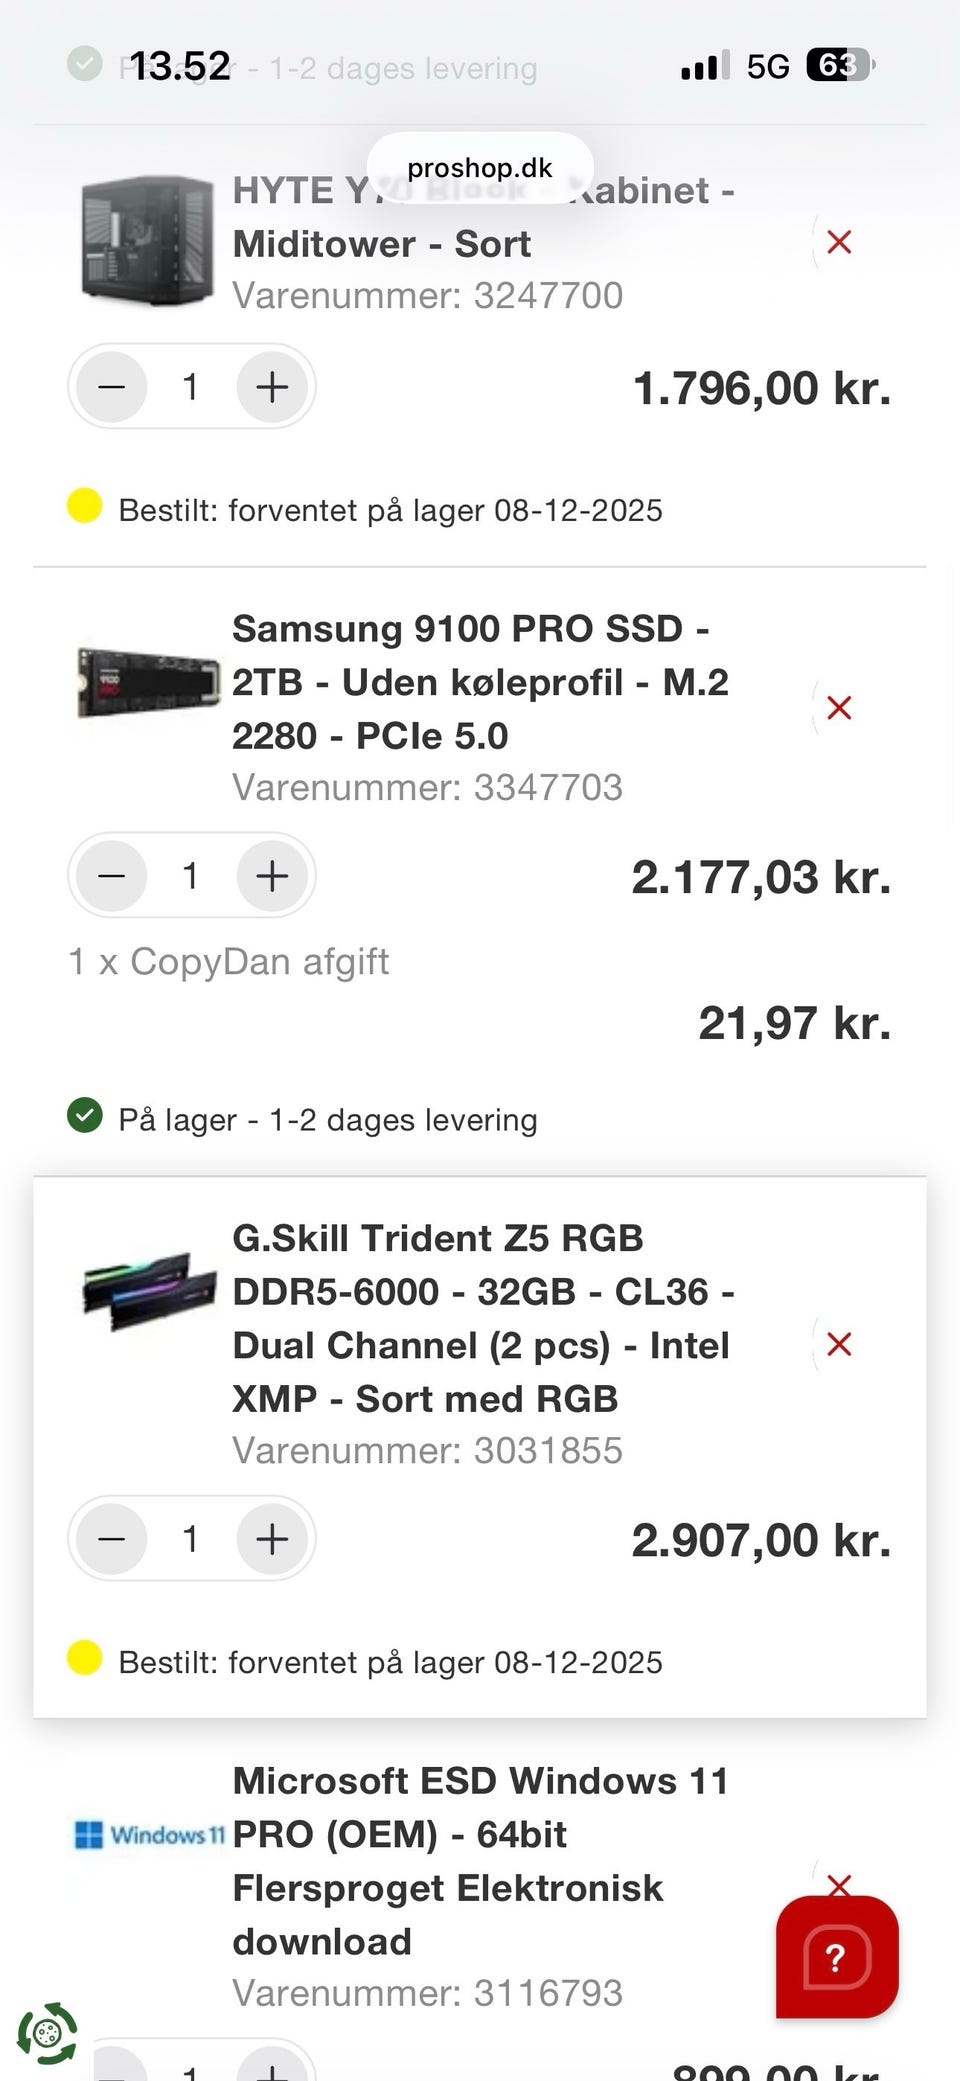Tap the 13.52 status bar clock
Image resolution: width=960 pixels, height=2081 pixels.
point(180,66)
